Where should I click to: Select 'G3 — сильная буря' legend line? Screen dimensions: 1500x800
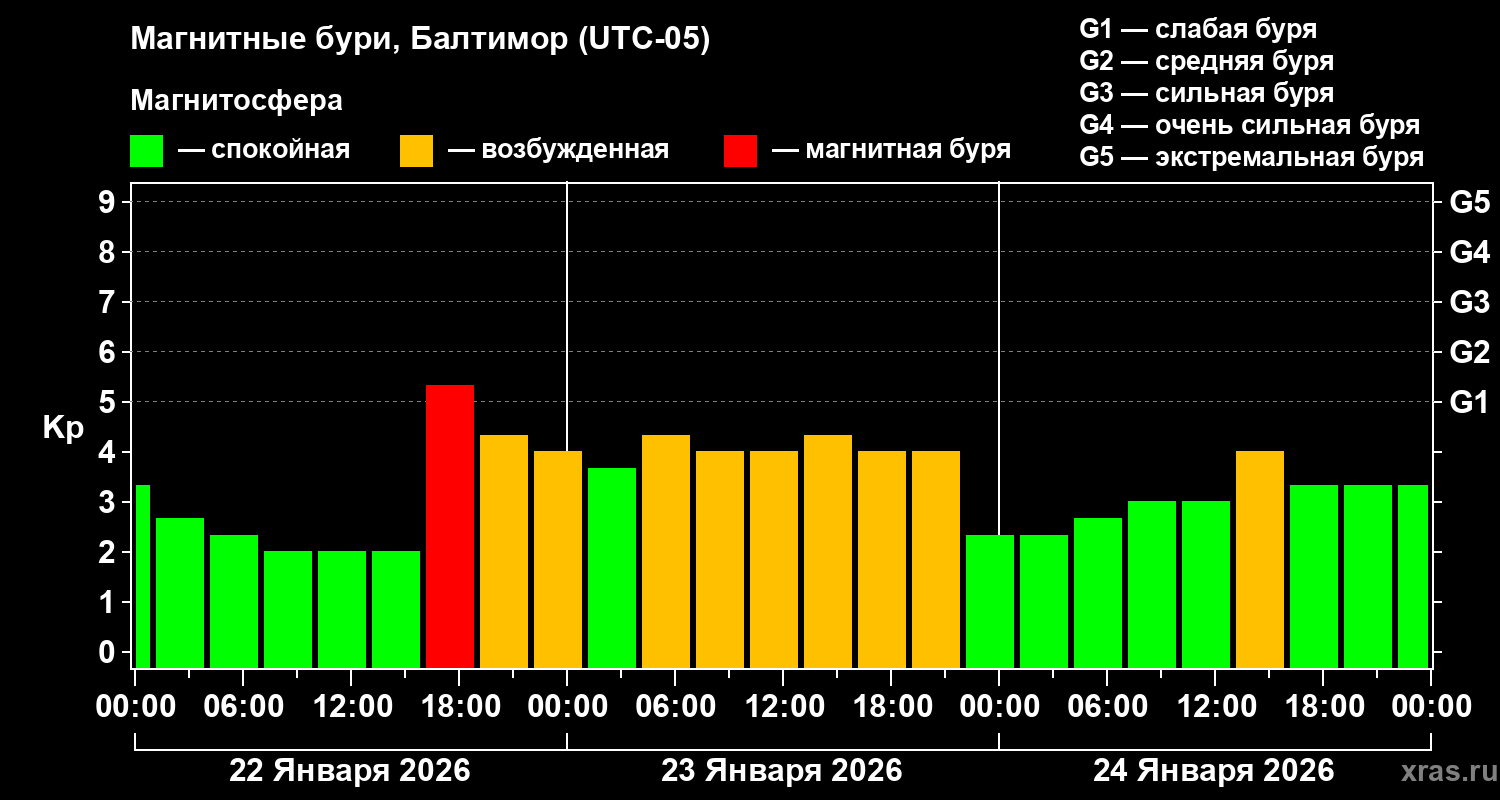(x=1207, y=93)
